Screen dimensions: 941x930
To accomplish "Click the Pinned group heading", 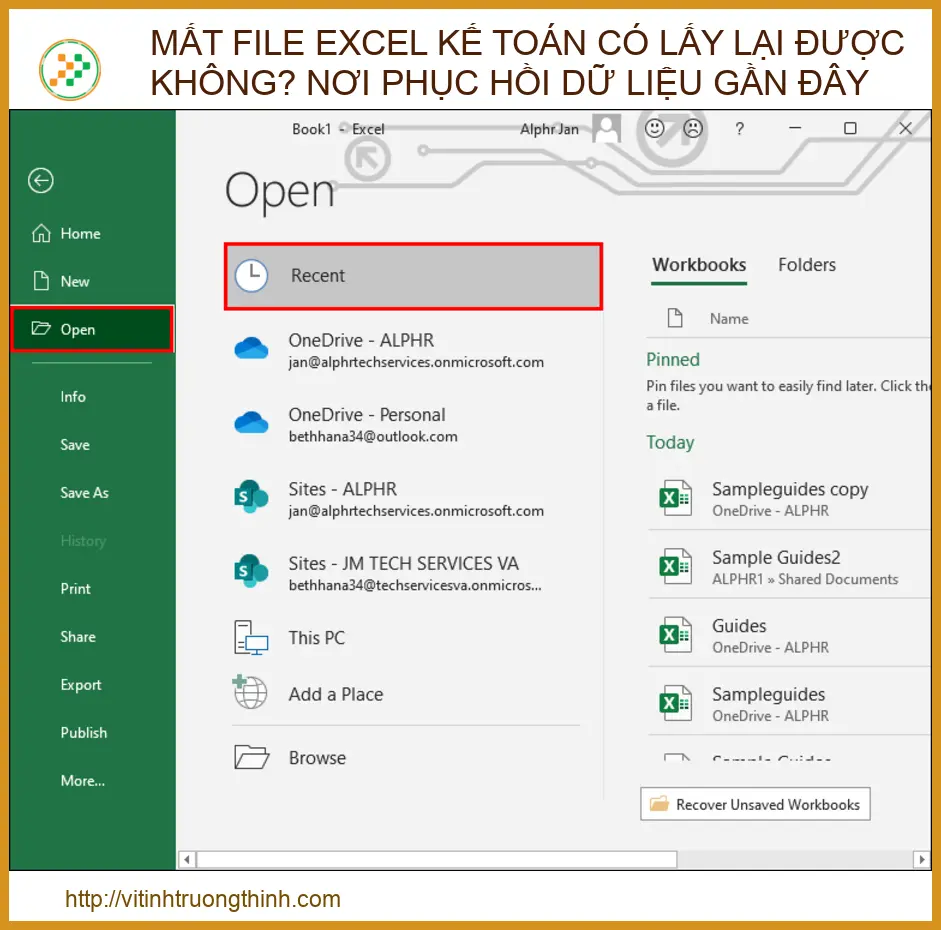I will 673,359.
